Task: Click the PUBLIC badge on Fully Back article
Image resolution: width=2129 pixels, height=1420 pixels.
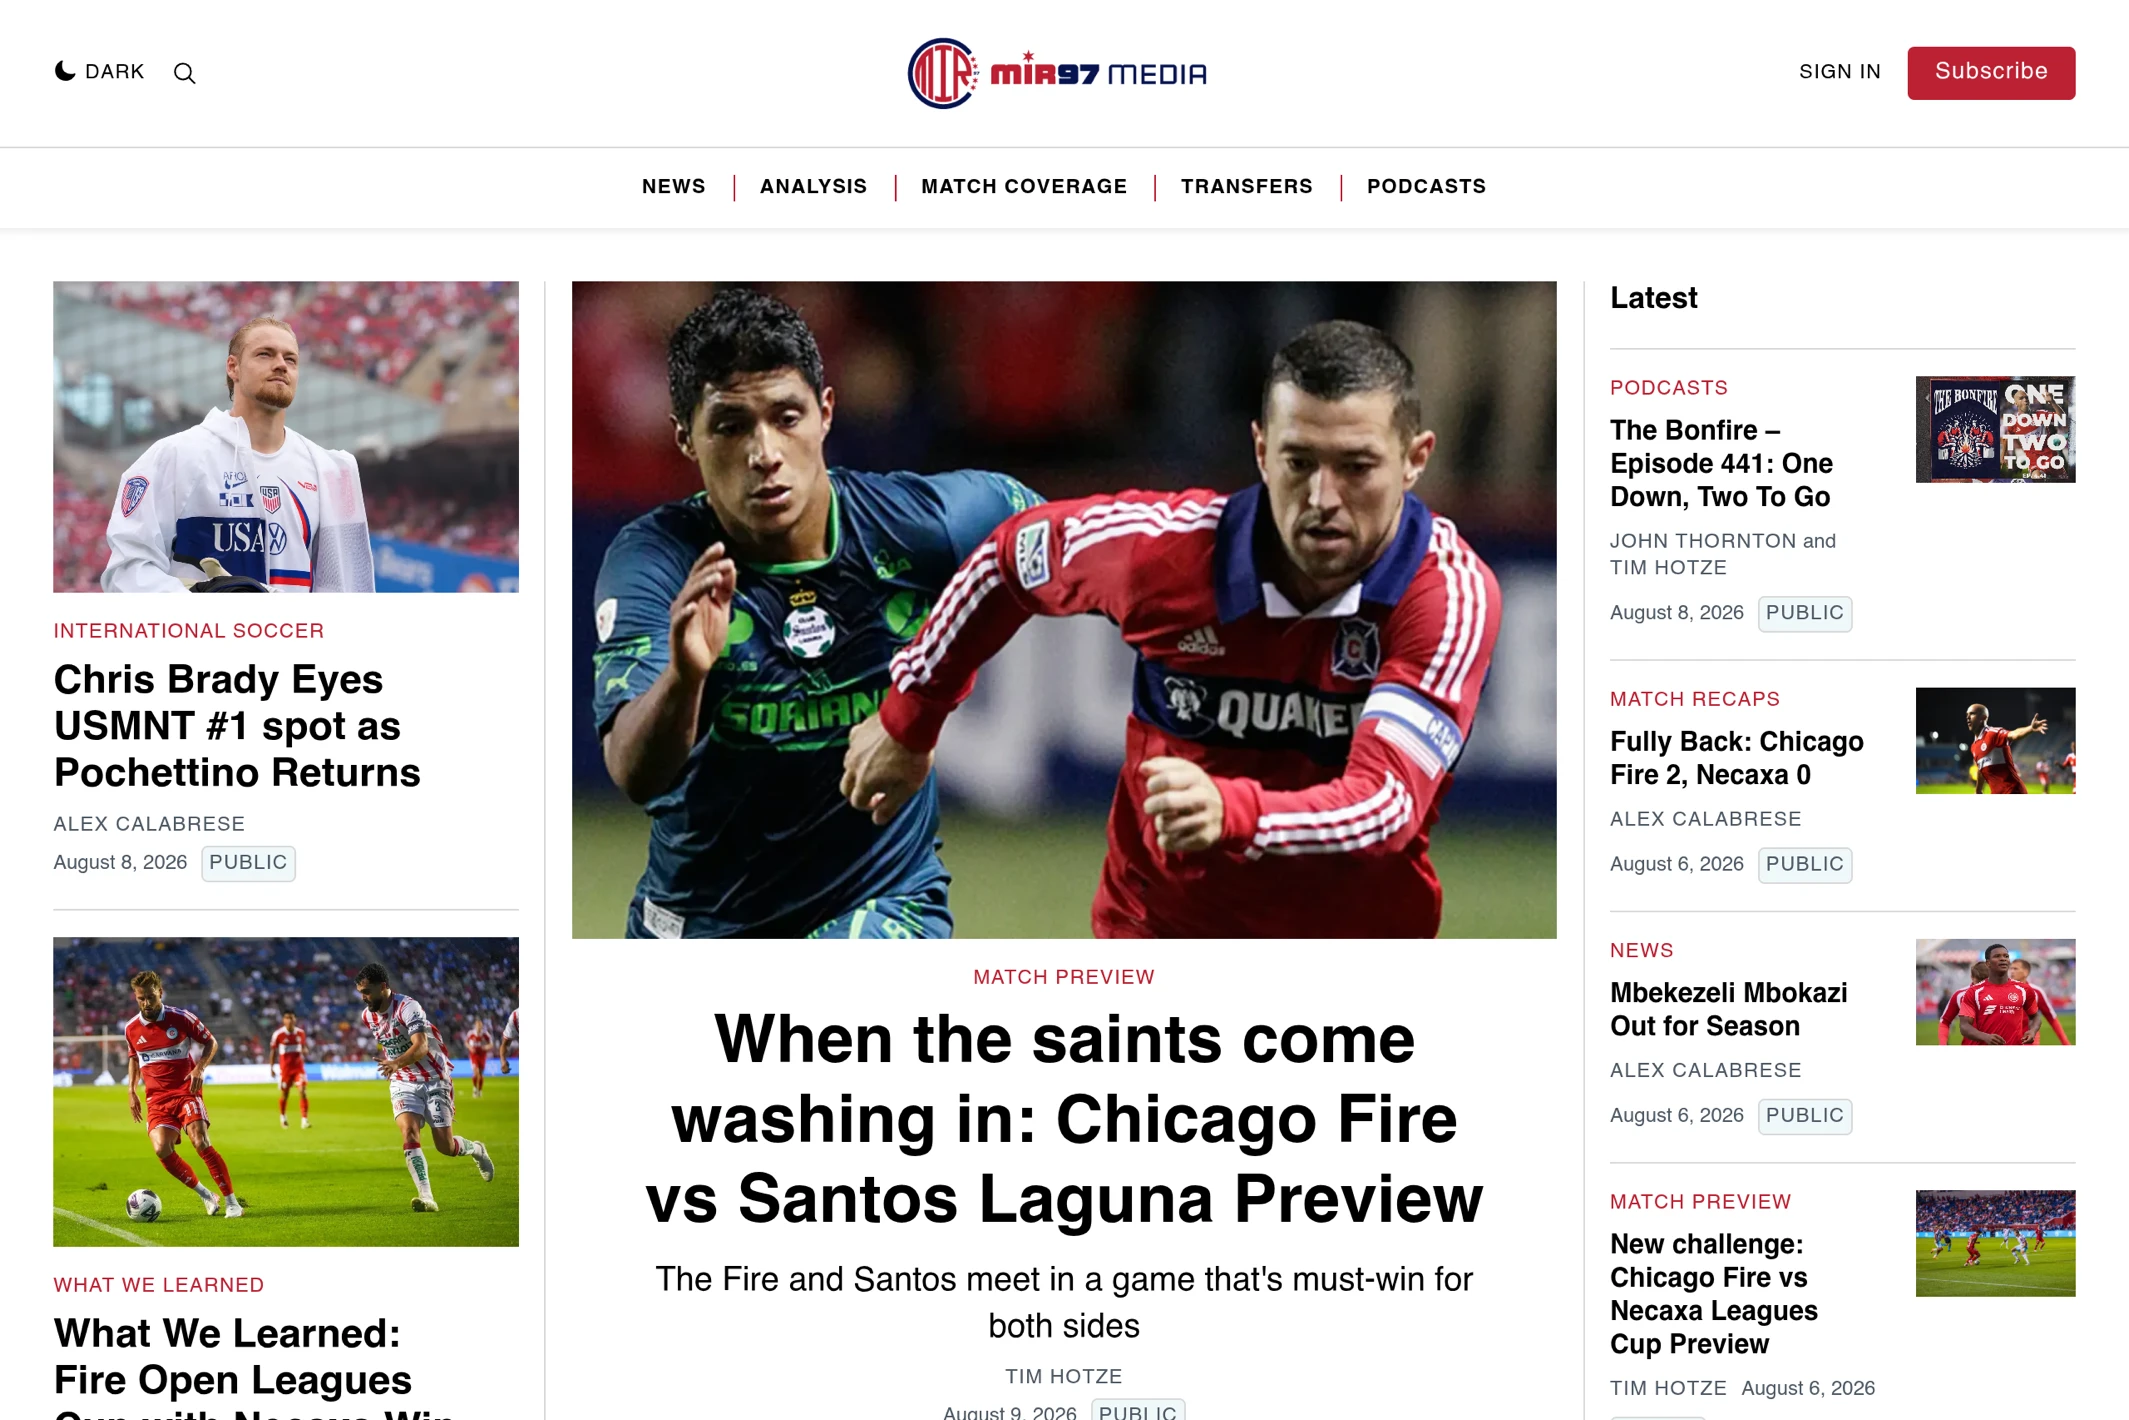Action: (1804, 864)
